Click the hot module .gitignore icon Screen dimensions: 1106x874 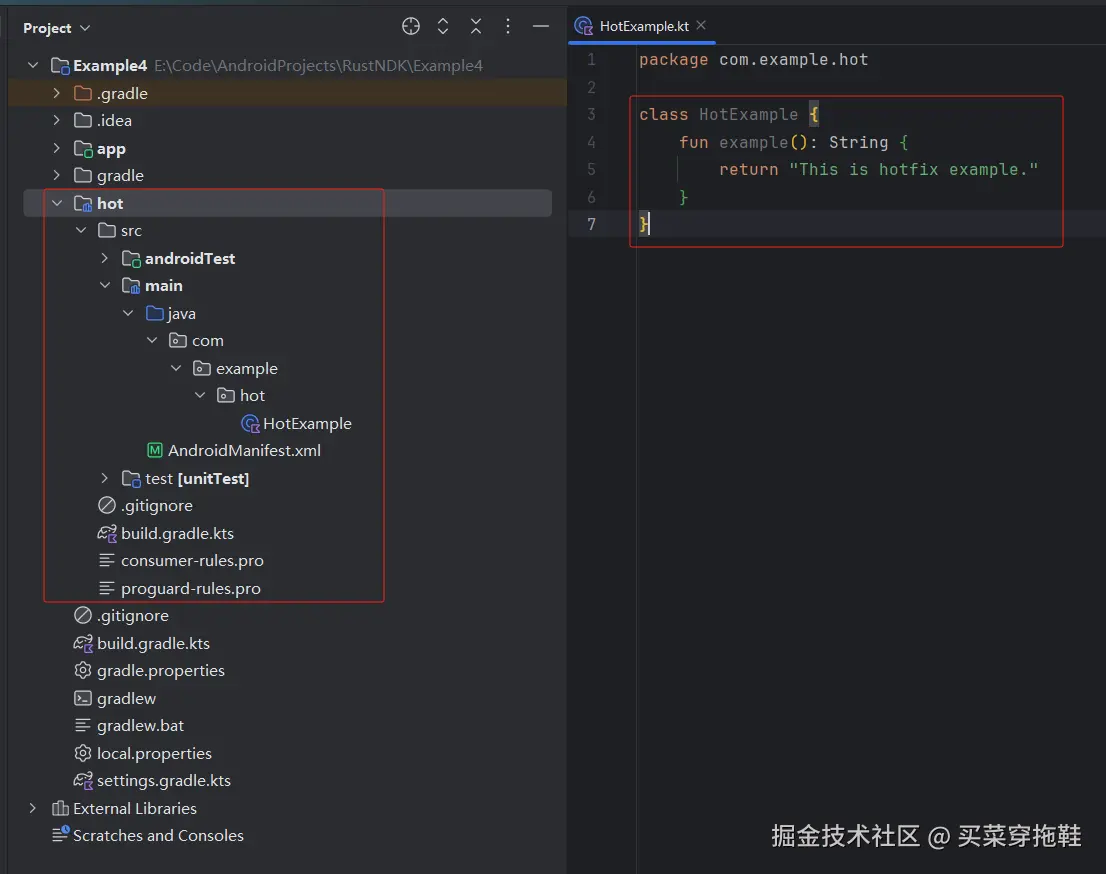point(107,505)
